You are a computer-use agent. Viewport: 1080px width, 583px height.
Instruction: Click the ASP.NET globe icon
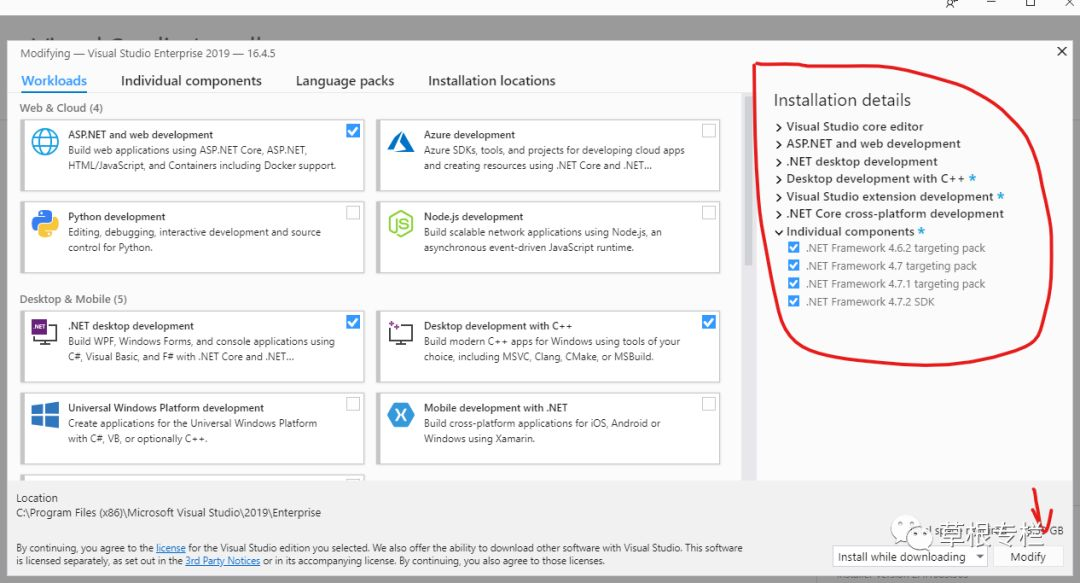[45, 141]
